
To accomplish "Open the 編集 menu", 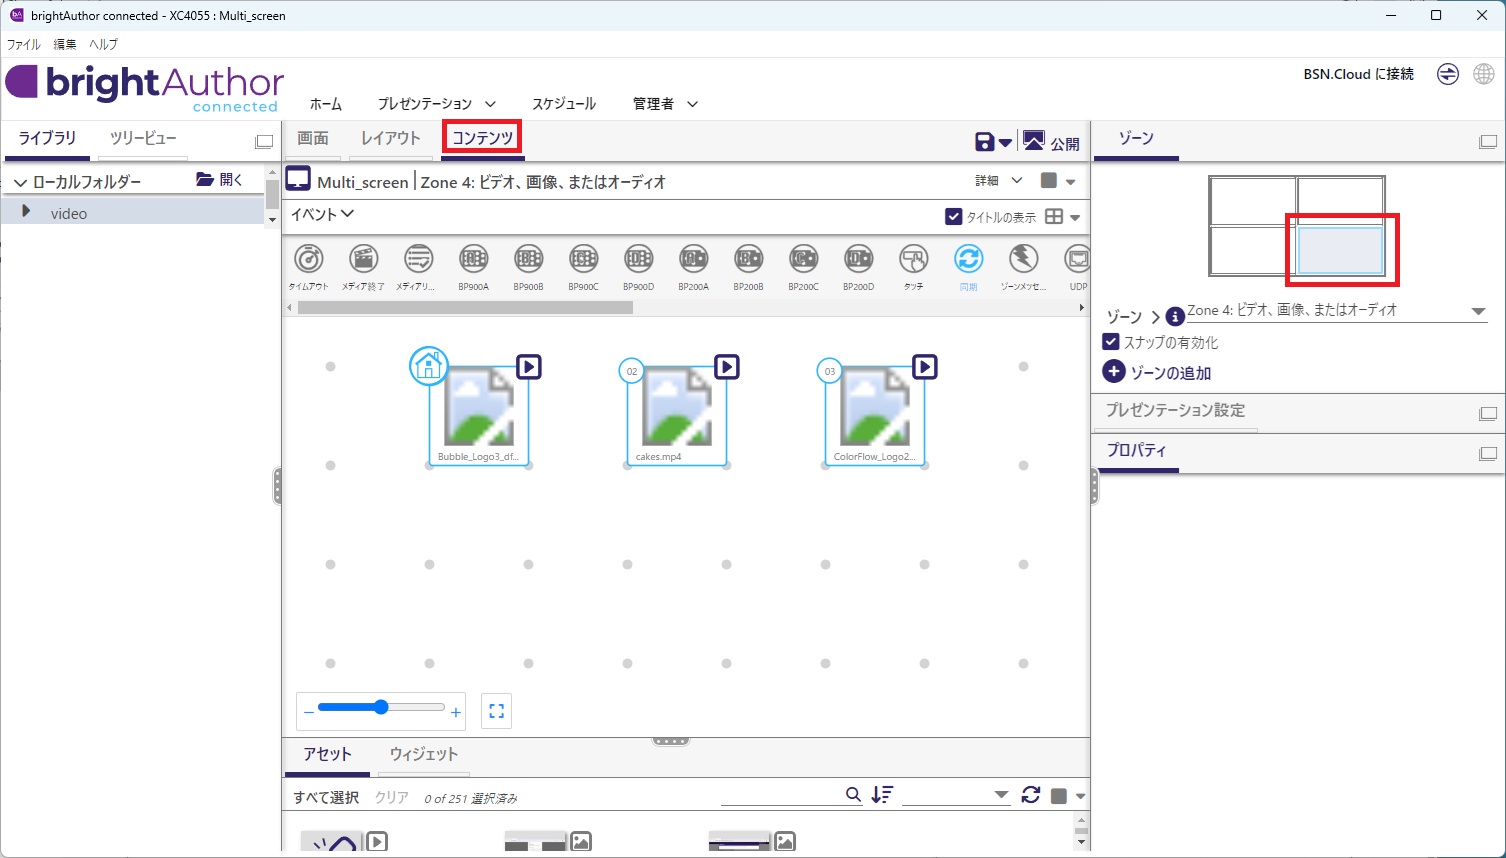I will pyautogui.click(x=65, y=44).
